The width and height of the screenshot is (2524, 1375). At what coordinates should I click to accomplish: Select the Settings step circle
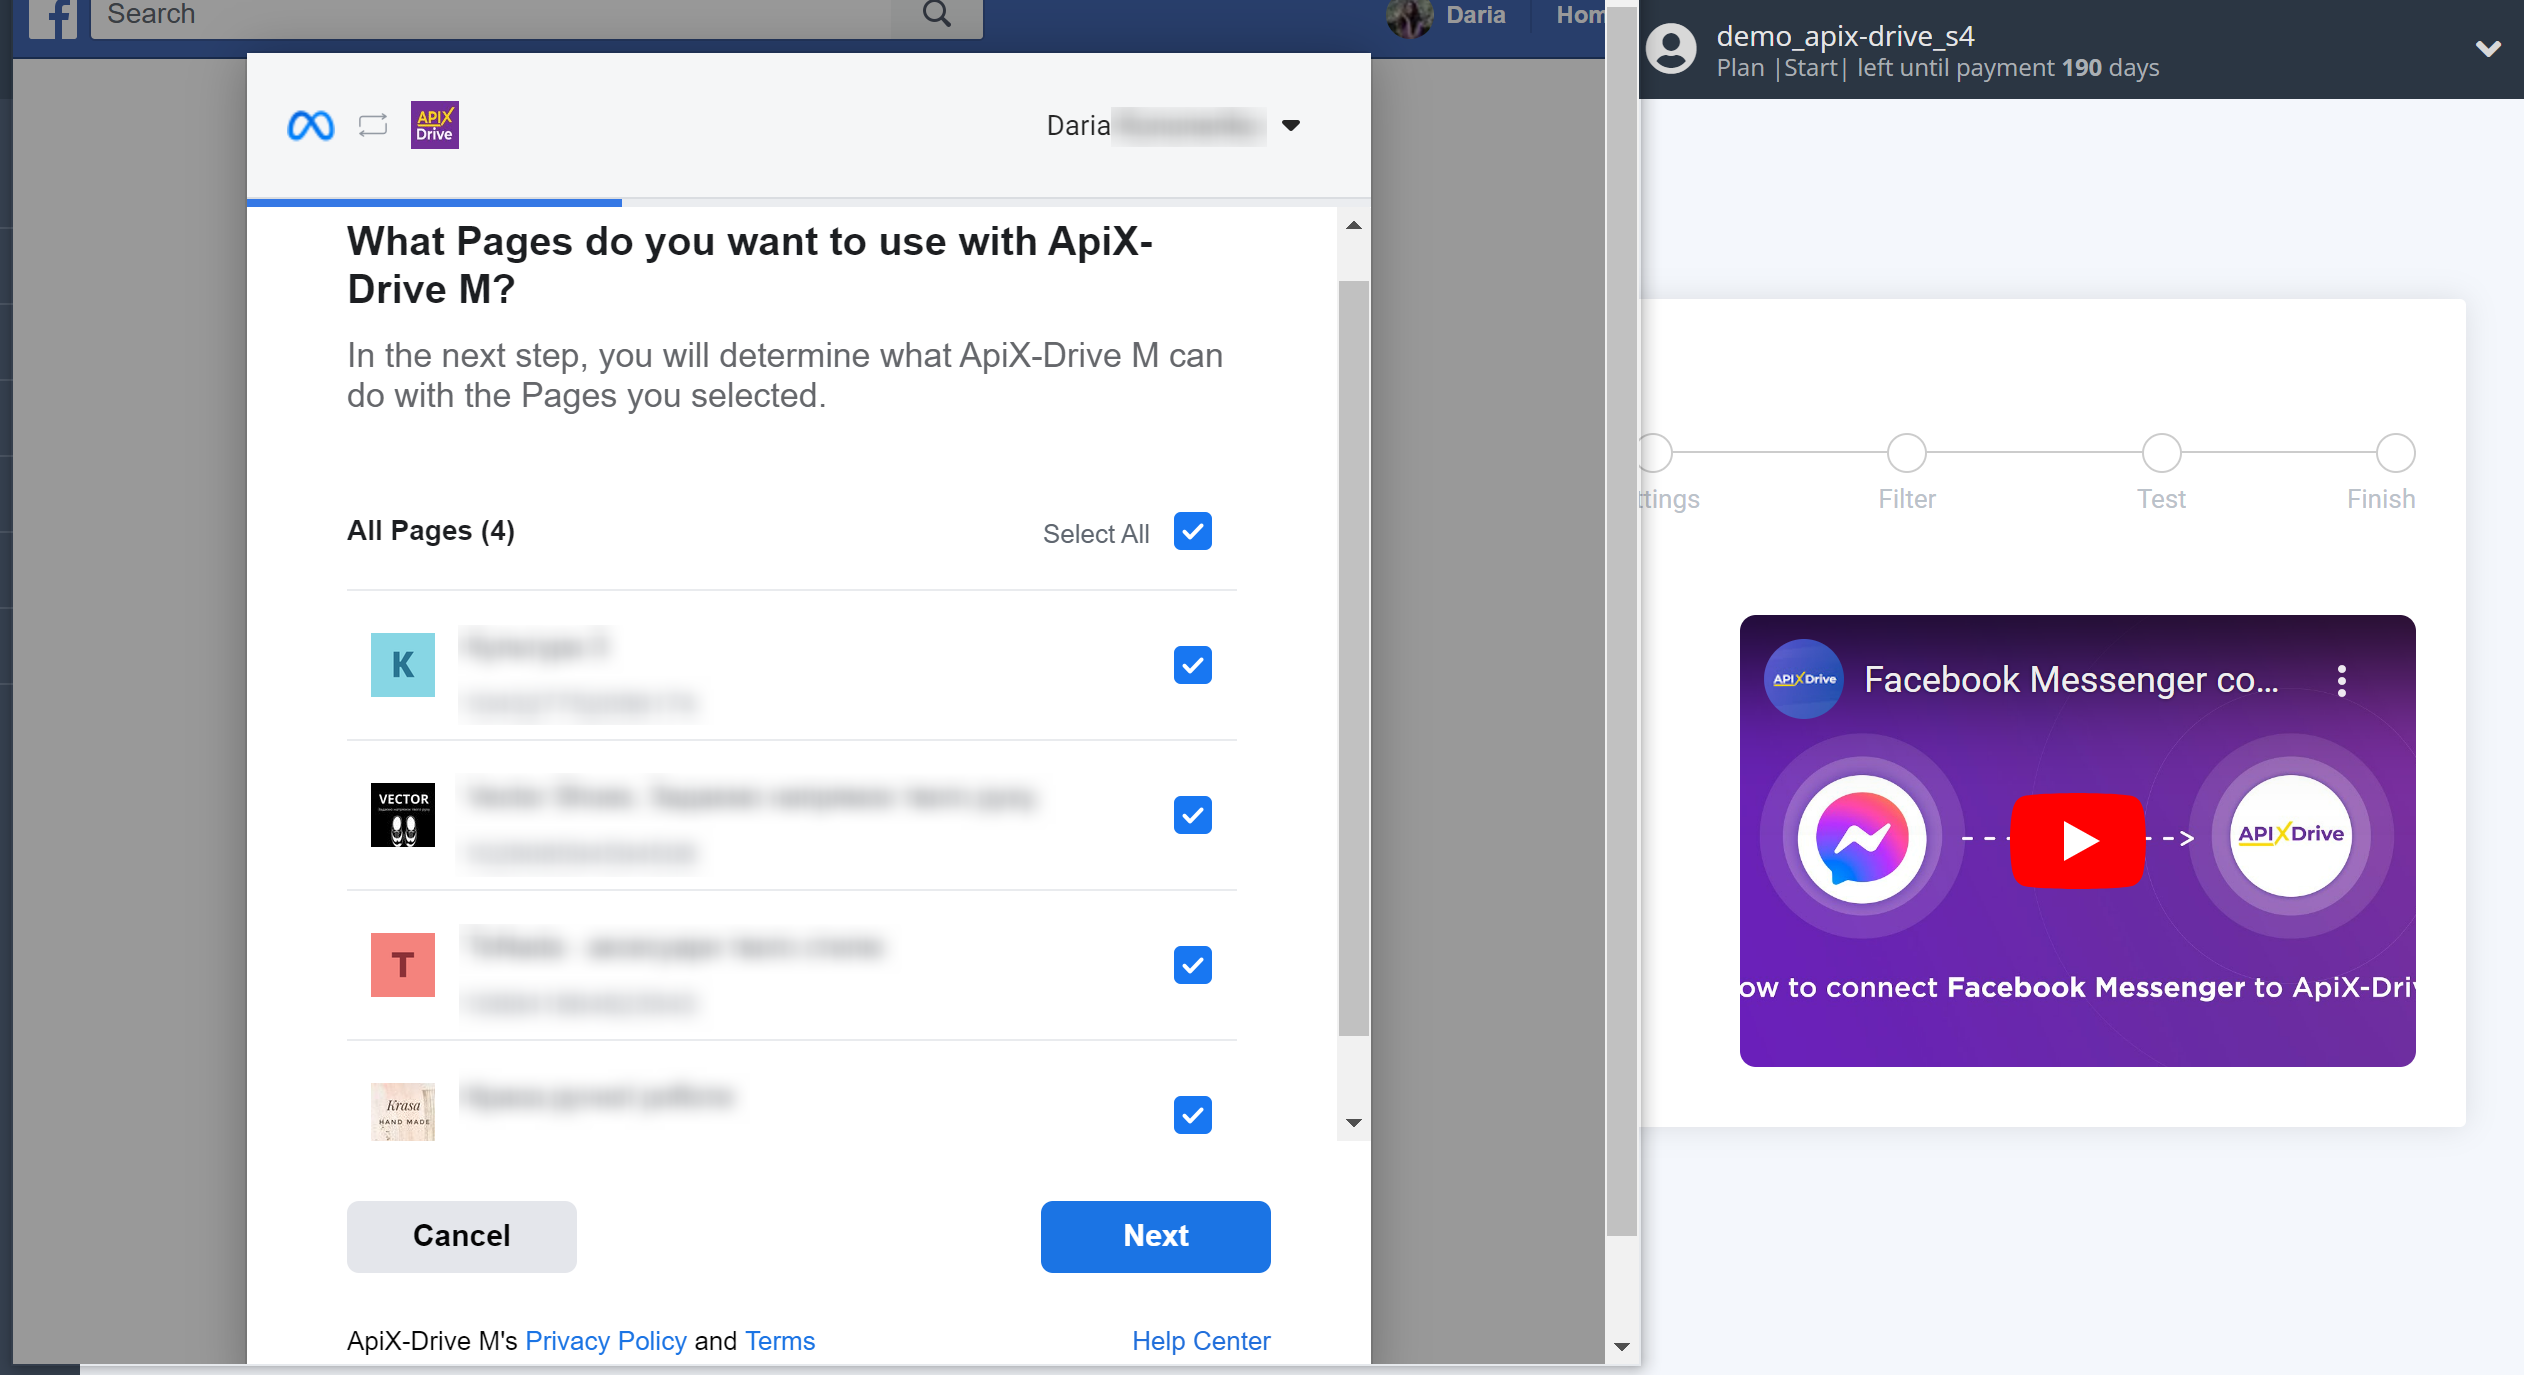pos(1655,453)
